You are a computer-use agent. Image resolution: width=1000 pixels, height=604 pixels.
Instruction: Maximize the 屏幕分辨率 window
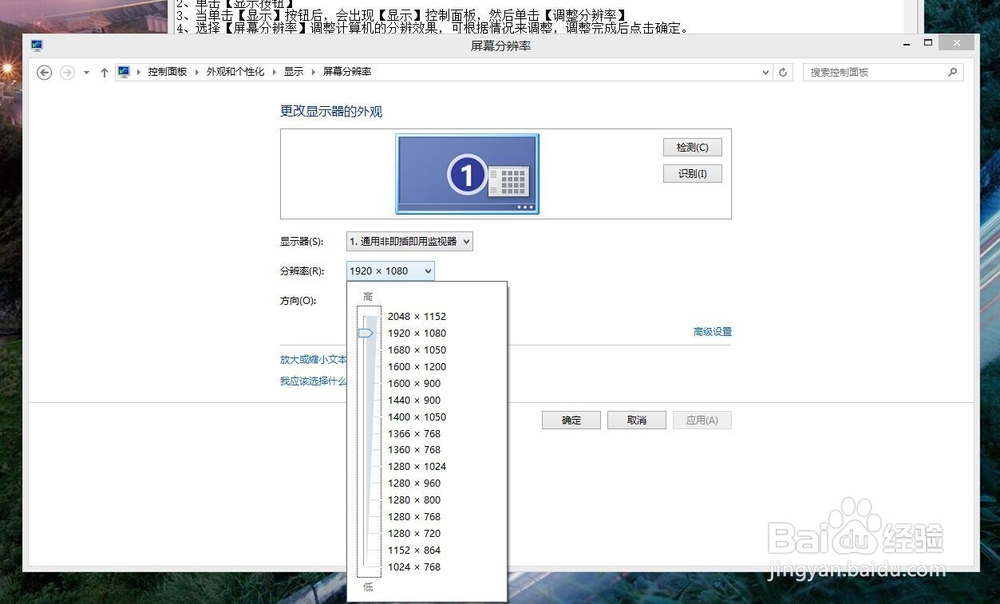928,43
